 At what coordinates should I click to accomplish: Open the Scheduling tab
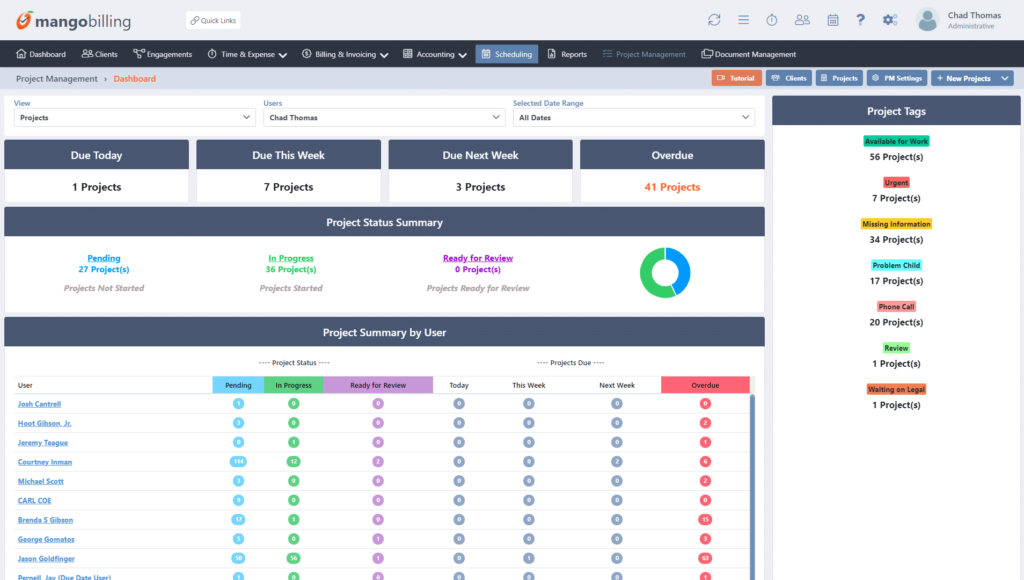pos(507,54)
